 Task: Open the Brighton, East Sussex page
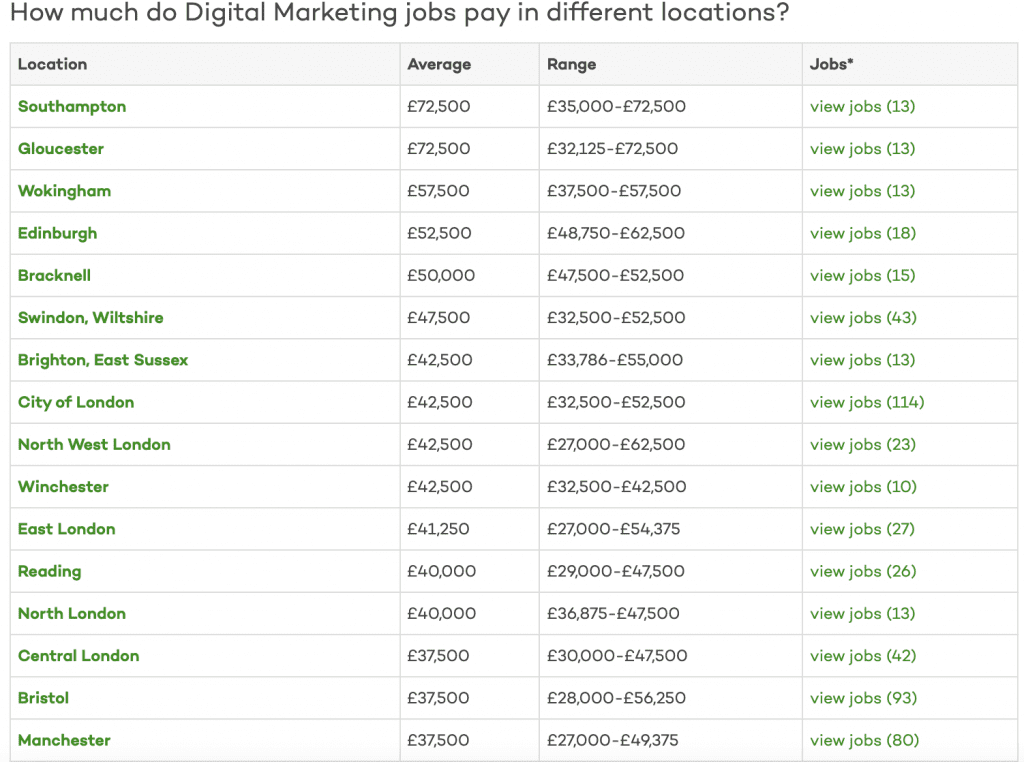point(104,360)
